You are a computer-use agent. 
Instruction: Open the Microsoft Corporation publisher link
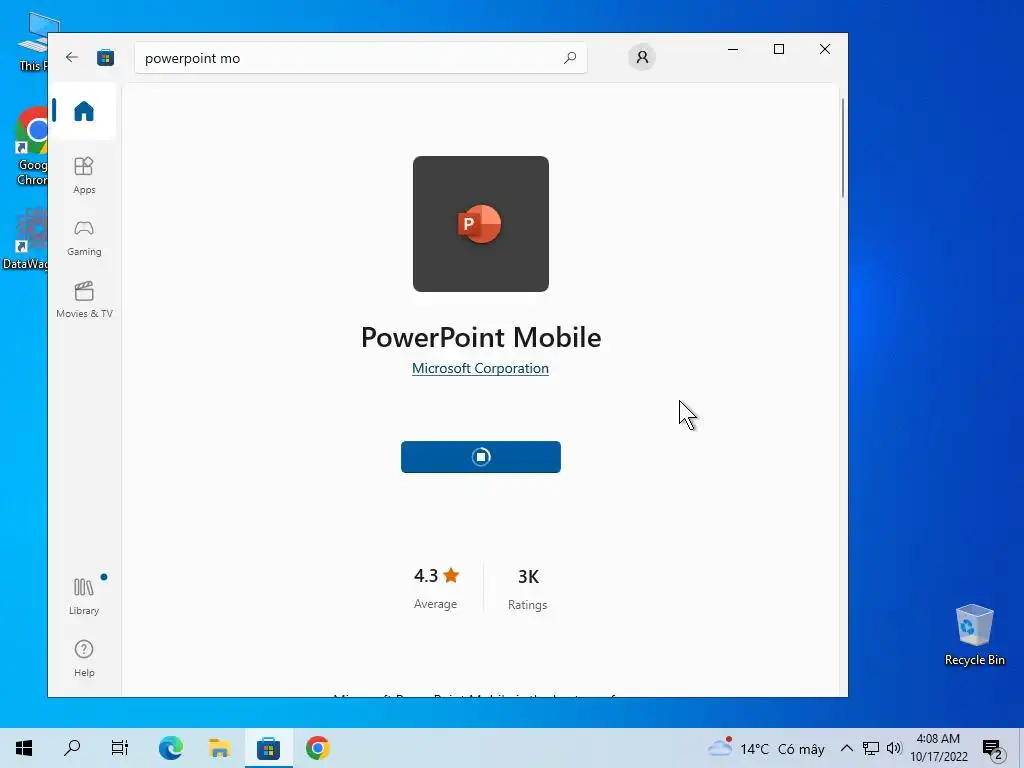click(x=480, y=368)
